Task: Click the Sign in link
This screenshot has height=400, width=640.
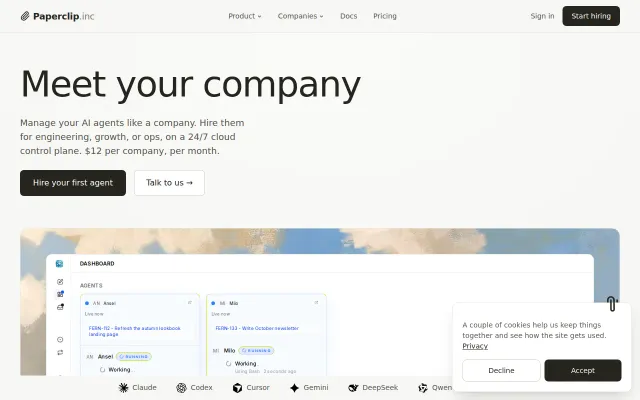Action: pos(542,16)
